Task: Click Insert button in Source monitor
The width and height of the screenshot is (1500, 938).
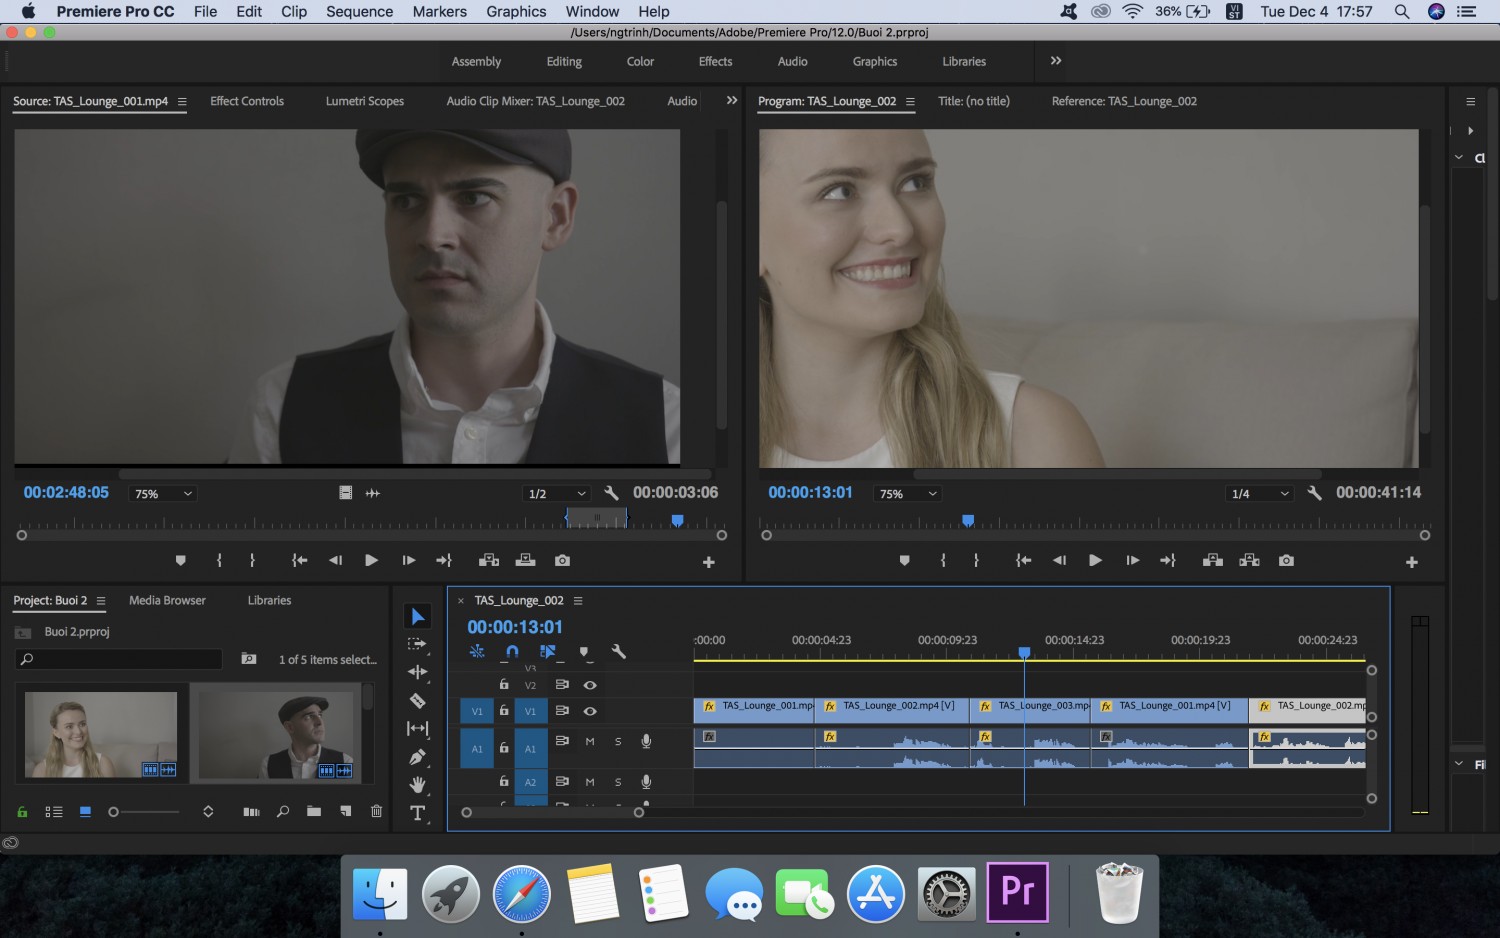Action: tap(489, 561)
